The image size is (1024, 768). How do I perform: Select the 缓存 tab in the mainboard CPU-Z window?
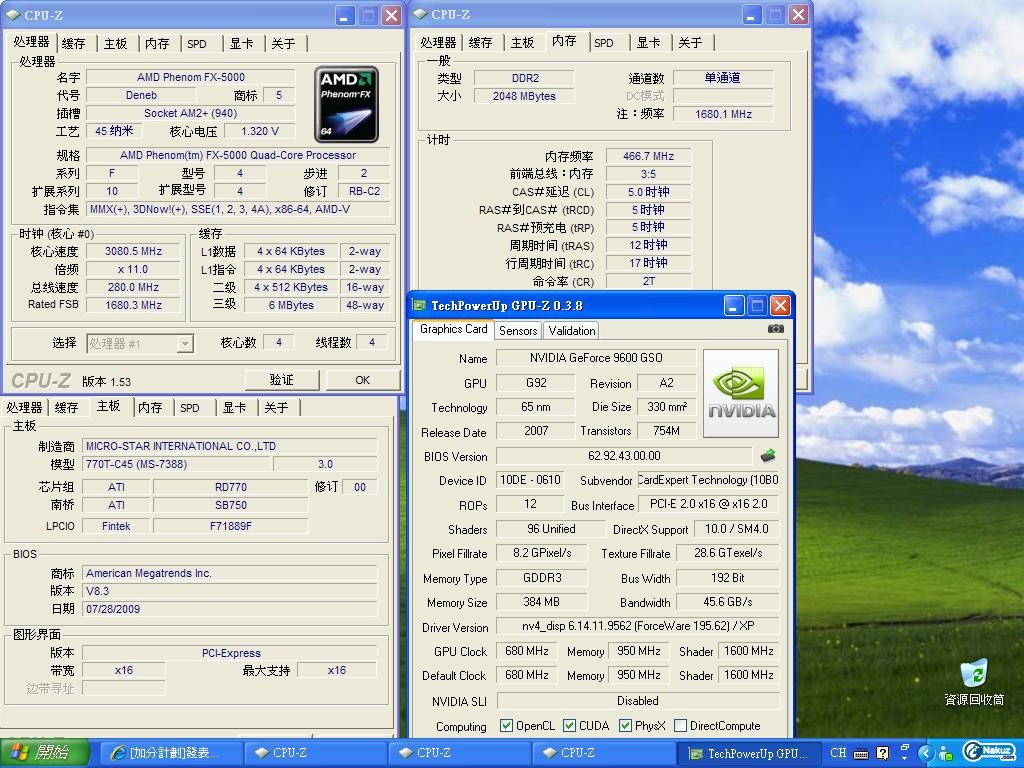coord(66,408)
